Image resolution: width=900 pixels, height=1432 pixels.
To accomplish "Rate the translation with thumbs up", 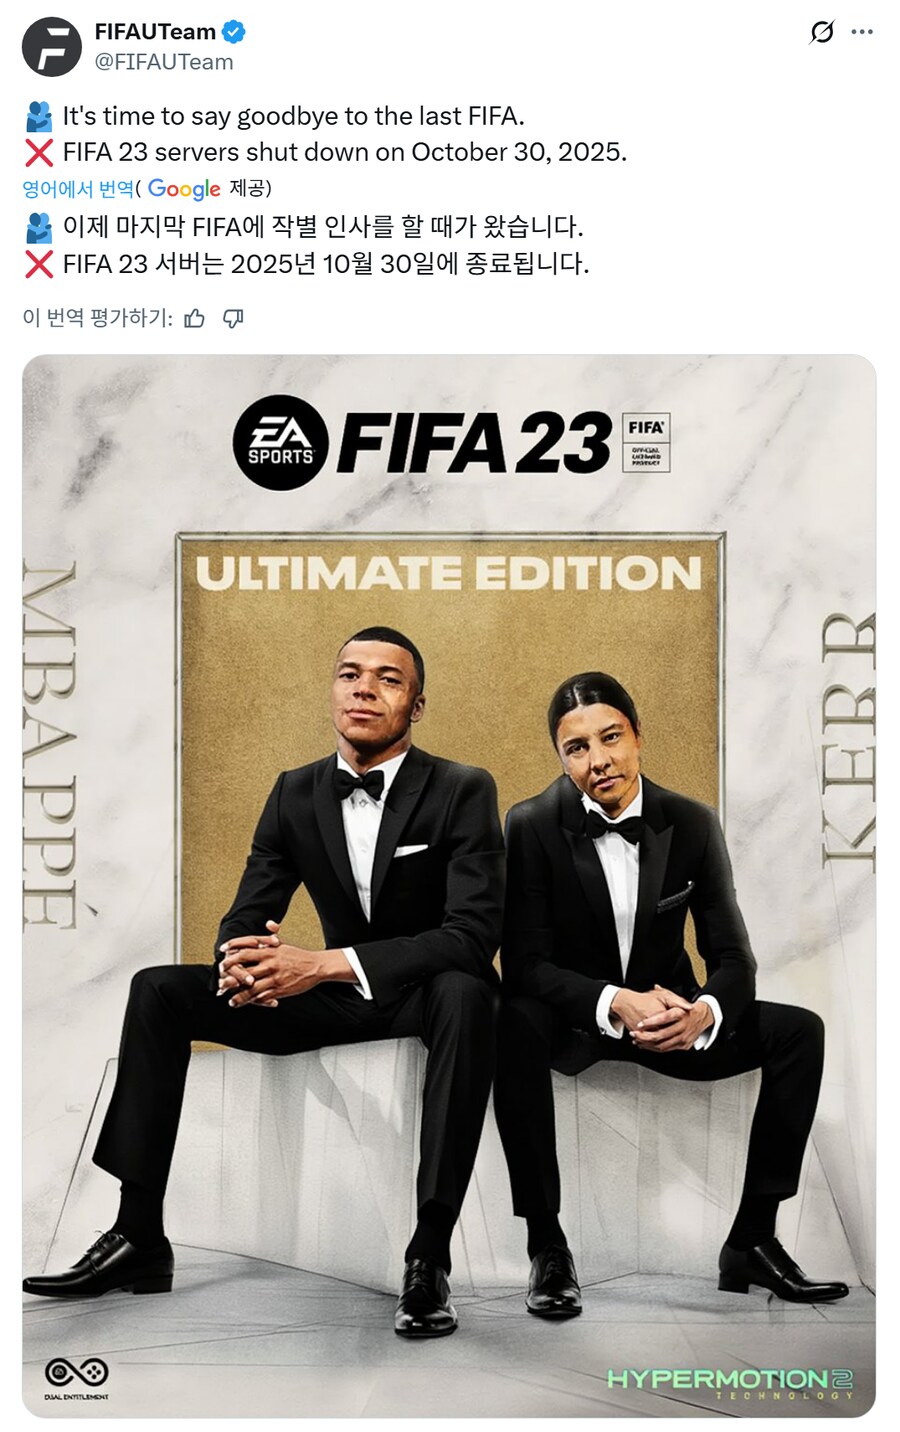I will 195,318.
